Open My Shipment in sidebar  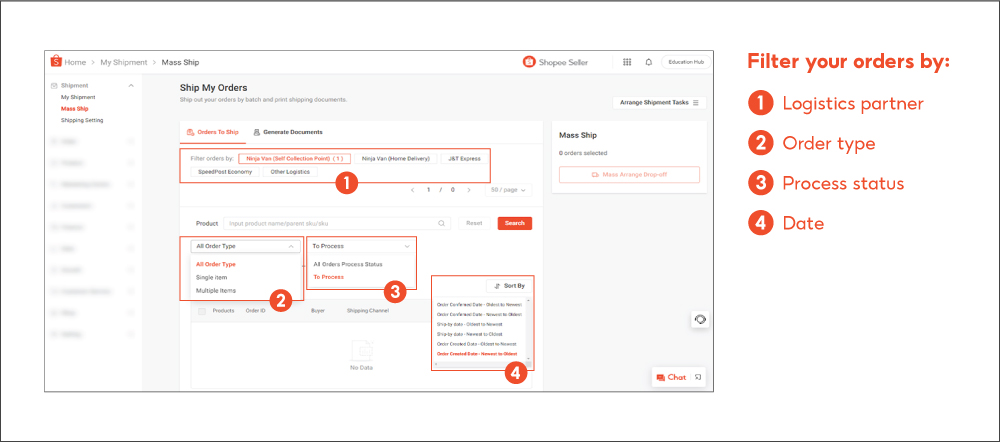(x=78, y=97)
